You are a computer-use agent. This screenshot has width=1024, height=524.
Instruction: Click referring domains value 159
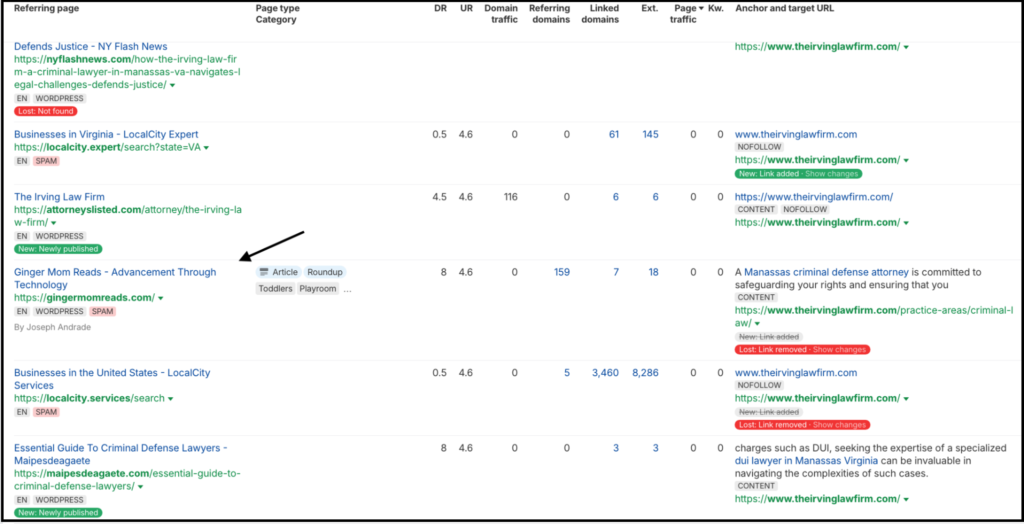click(x=562, y=272)
